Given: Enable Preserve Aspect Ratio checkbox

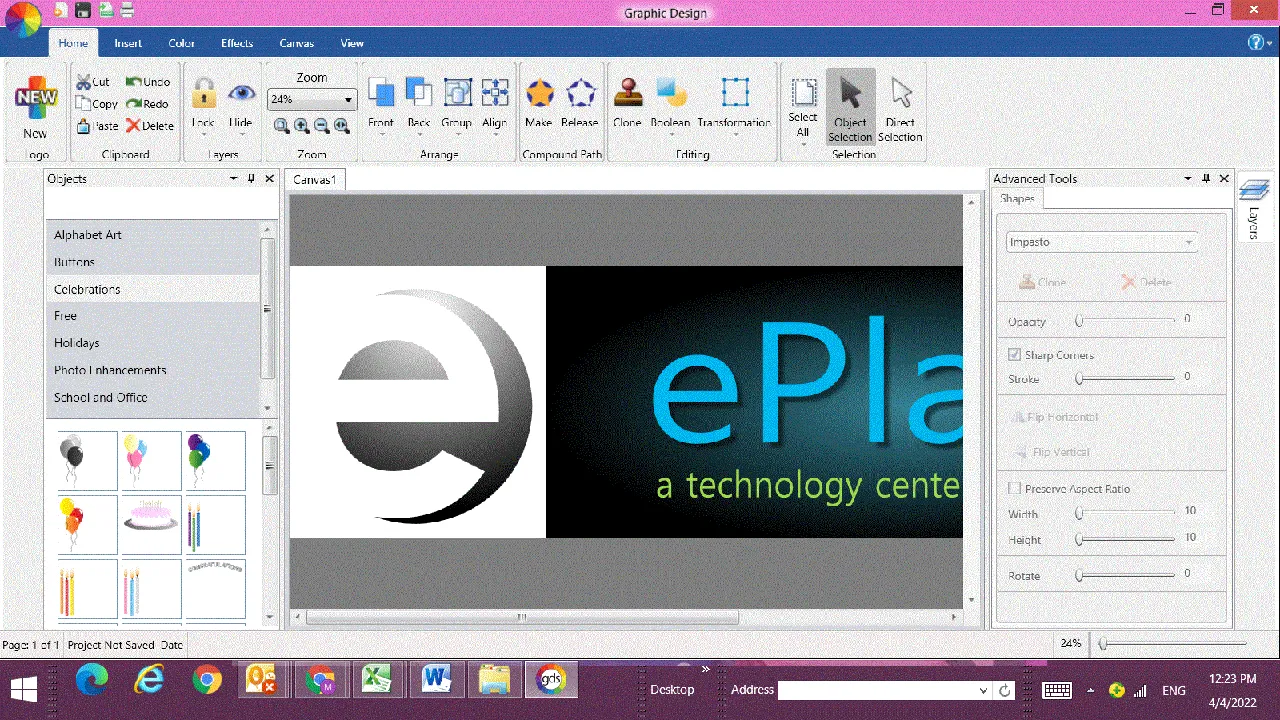Looking at the screenshot, I should (1014, 489).
